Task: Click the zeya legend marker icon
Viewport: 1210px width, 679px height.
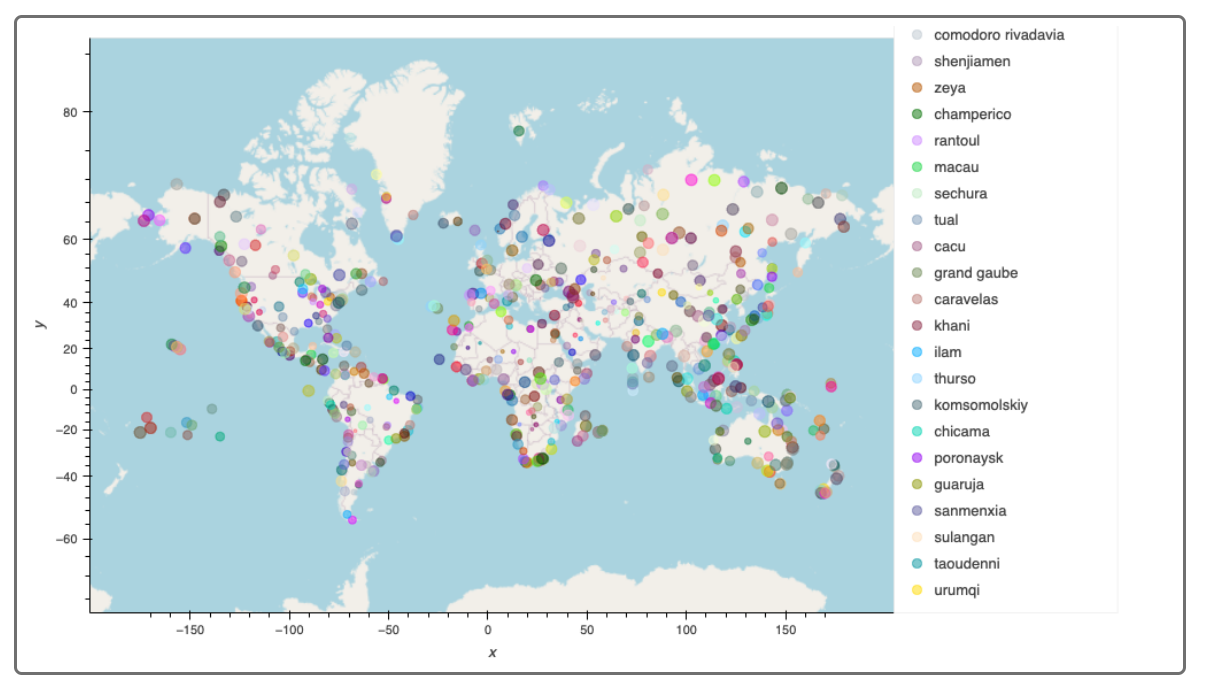Action: click(x=917, y=87)
